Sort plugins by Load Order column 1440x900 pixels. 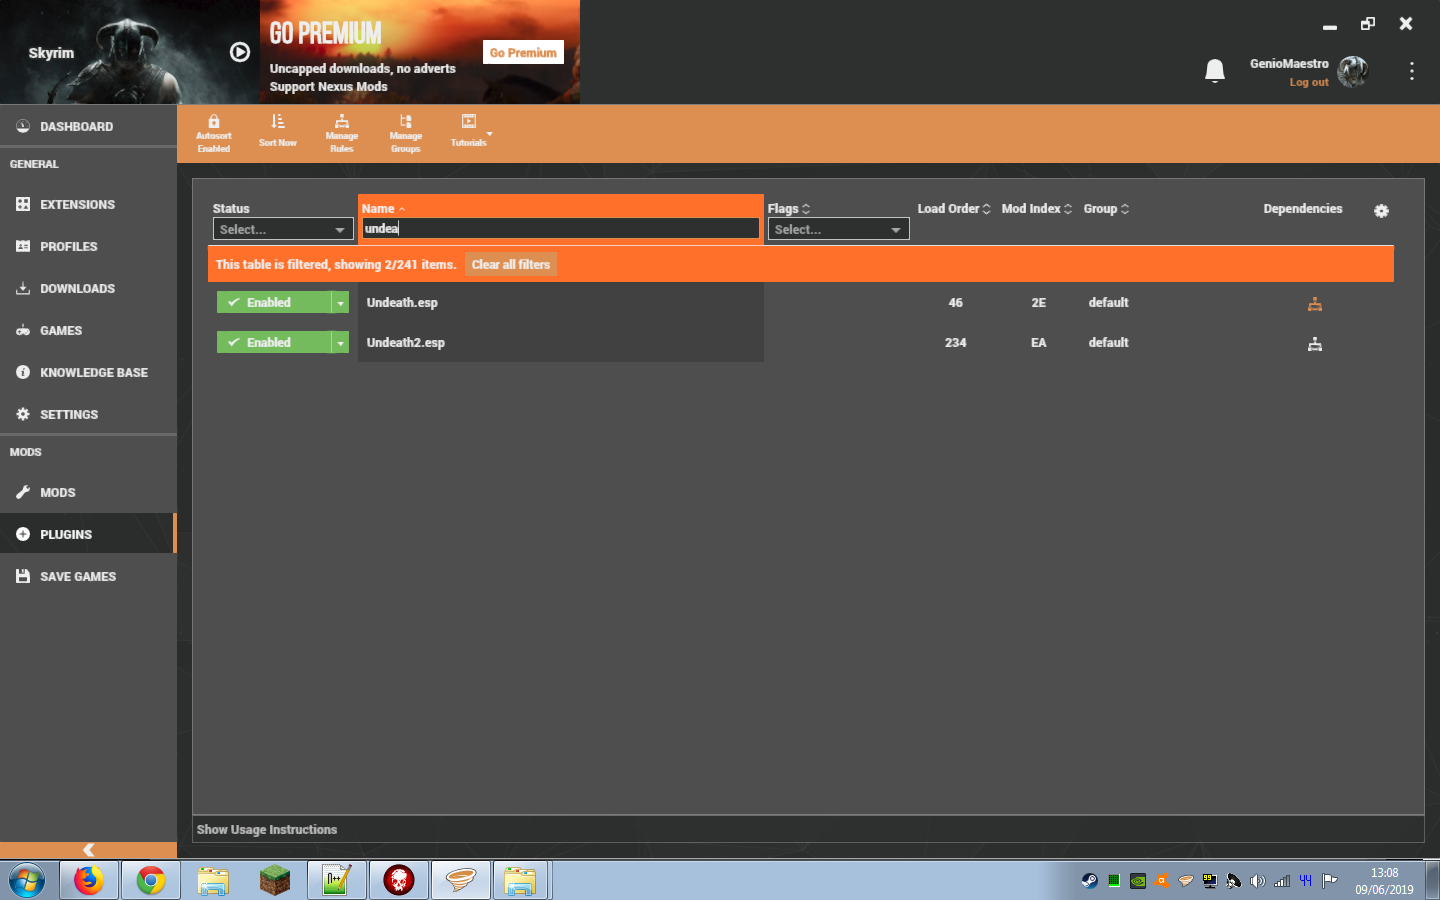(x=954, y=208)
